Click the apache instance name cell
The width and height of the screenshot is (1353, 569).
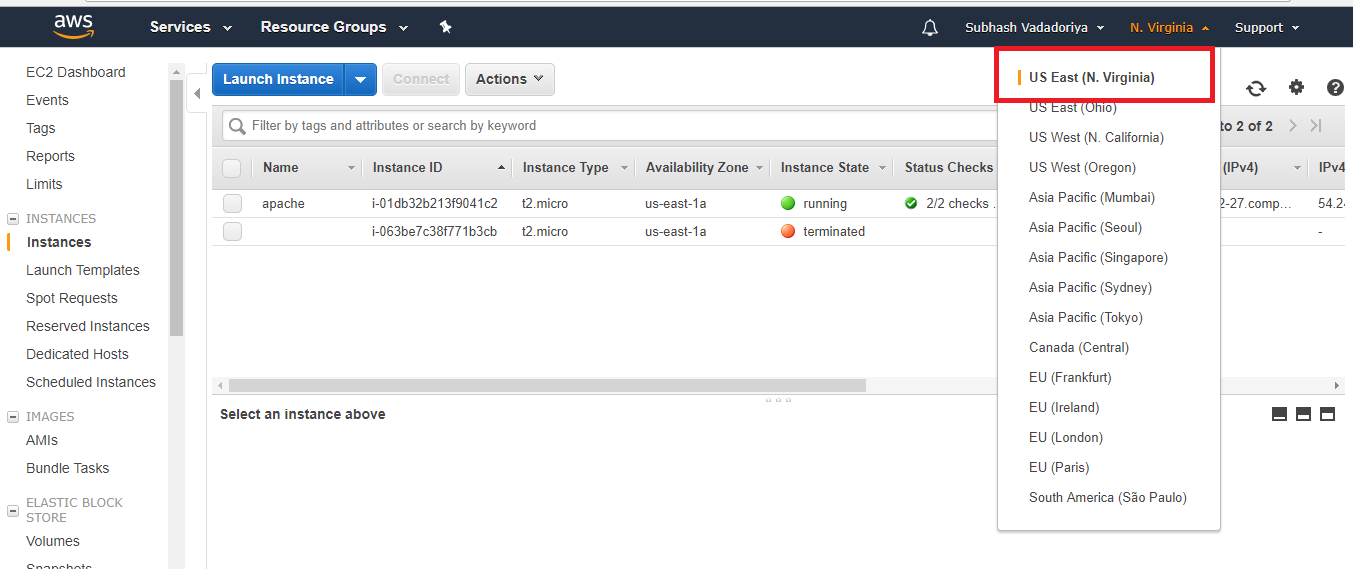click(283, 203)
